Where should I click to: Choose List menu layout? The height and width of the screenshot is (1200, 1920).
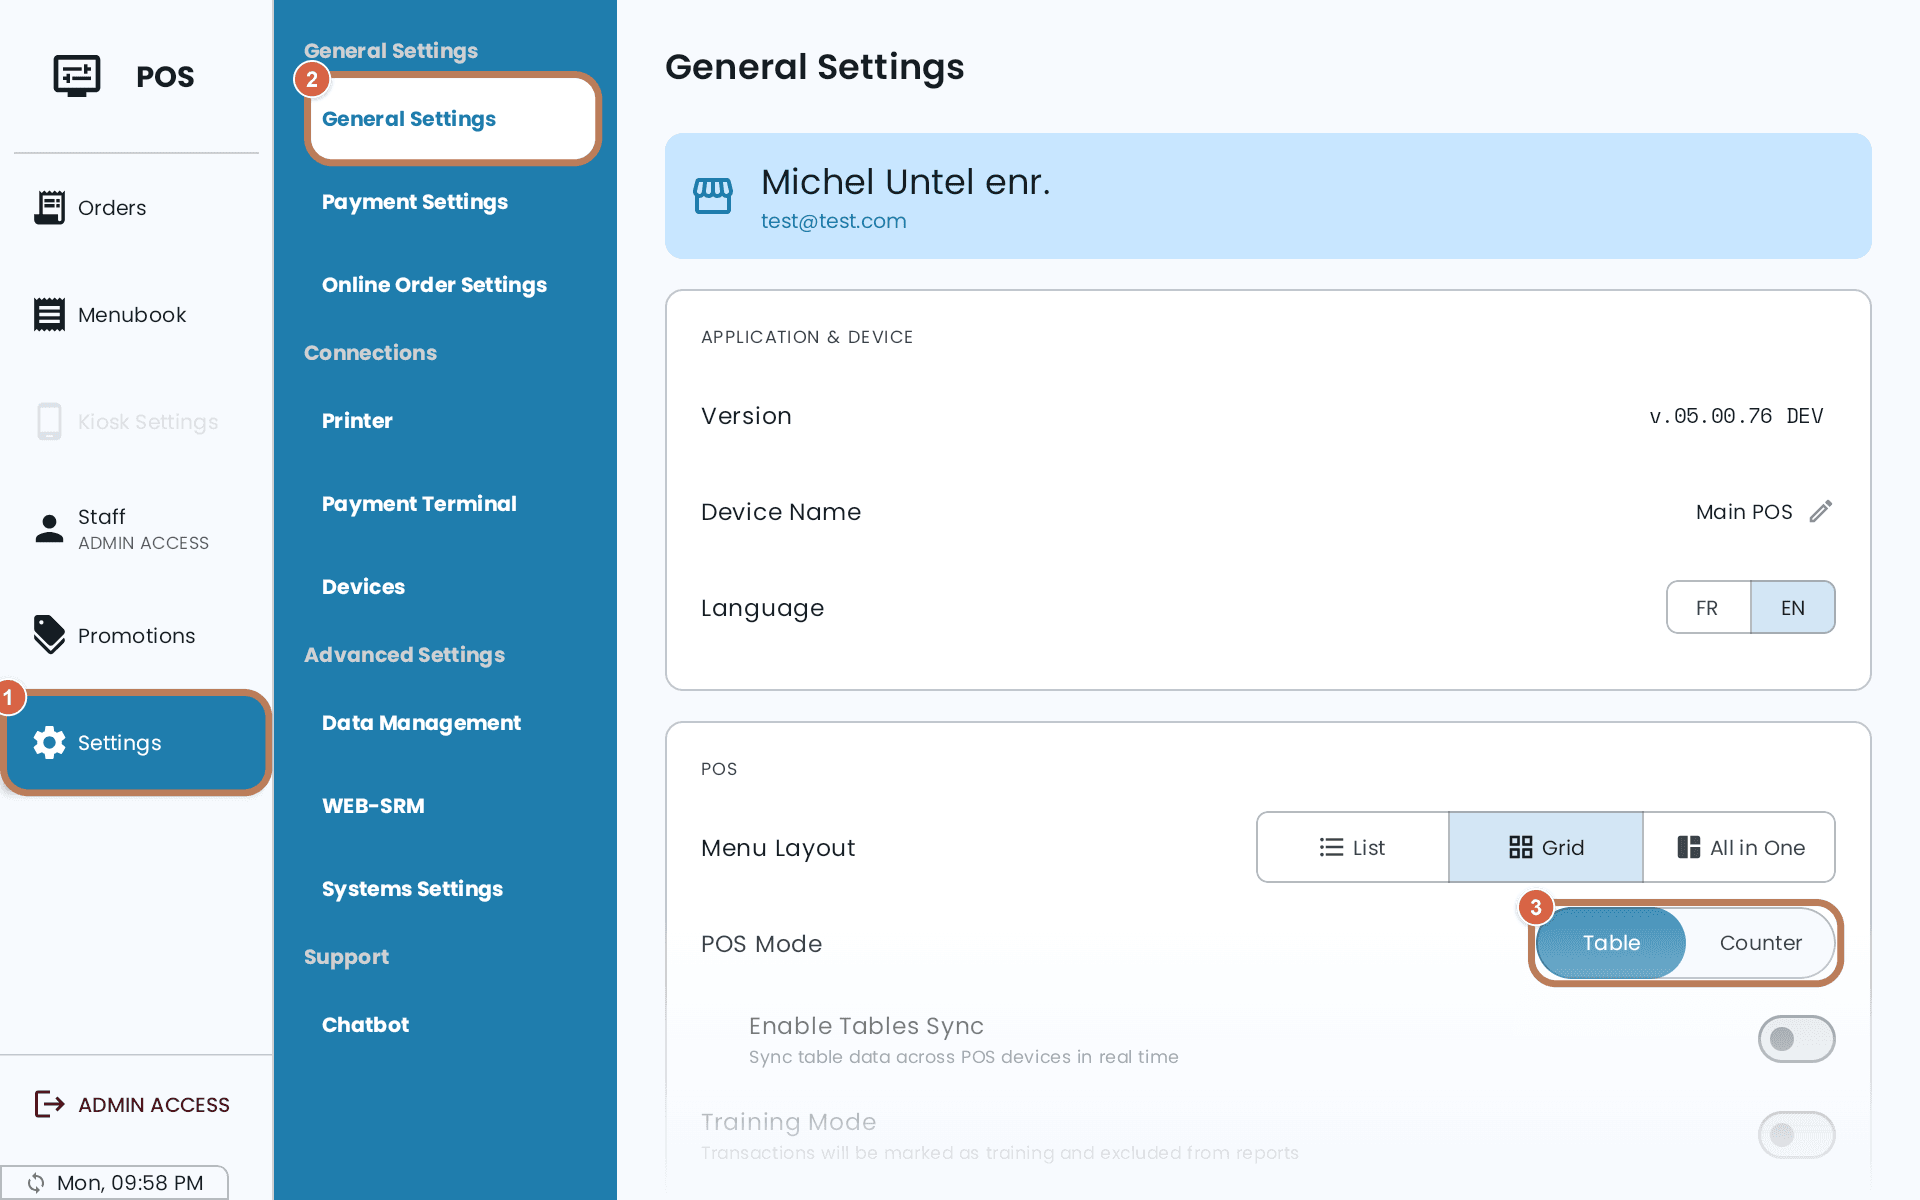[1352, 847]
